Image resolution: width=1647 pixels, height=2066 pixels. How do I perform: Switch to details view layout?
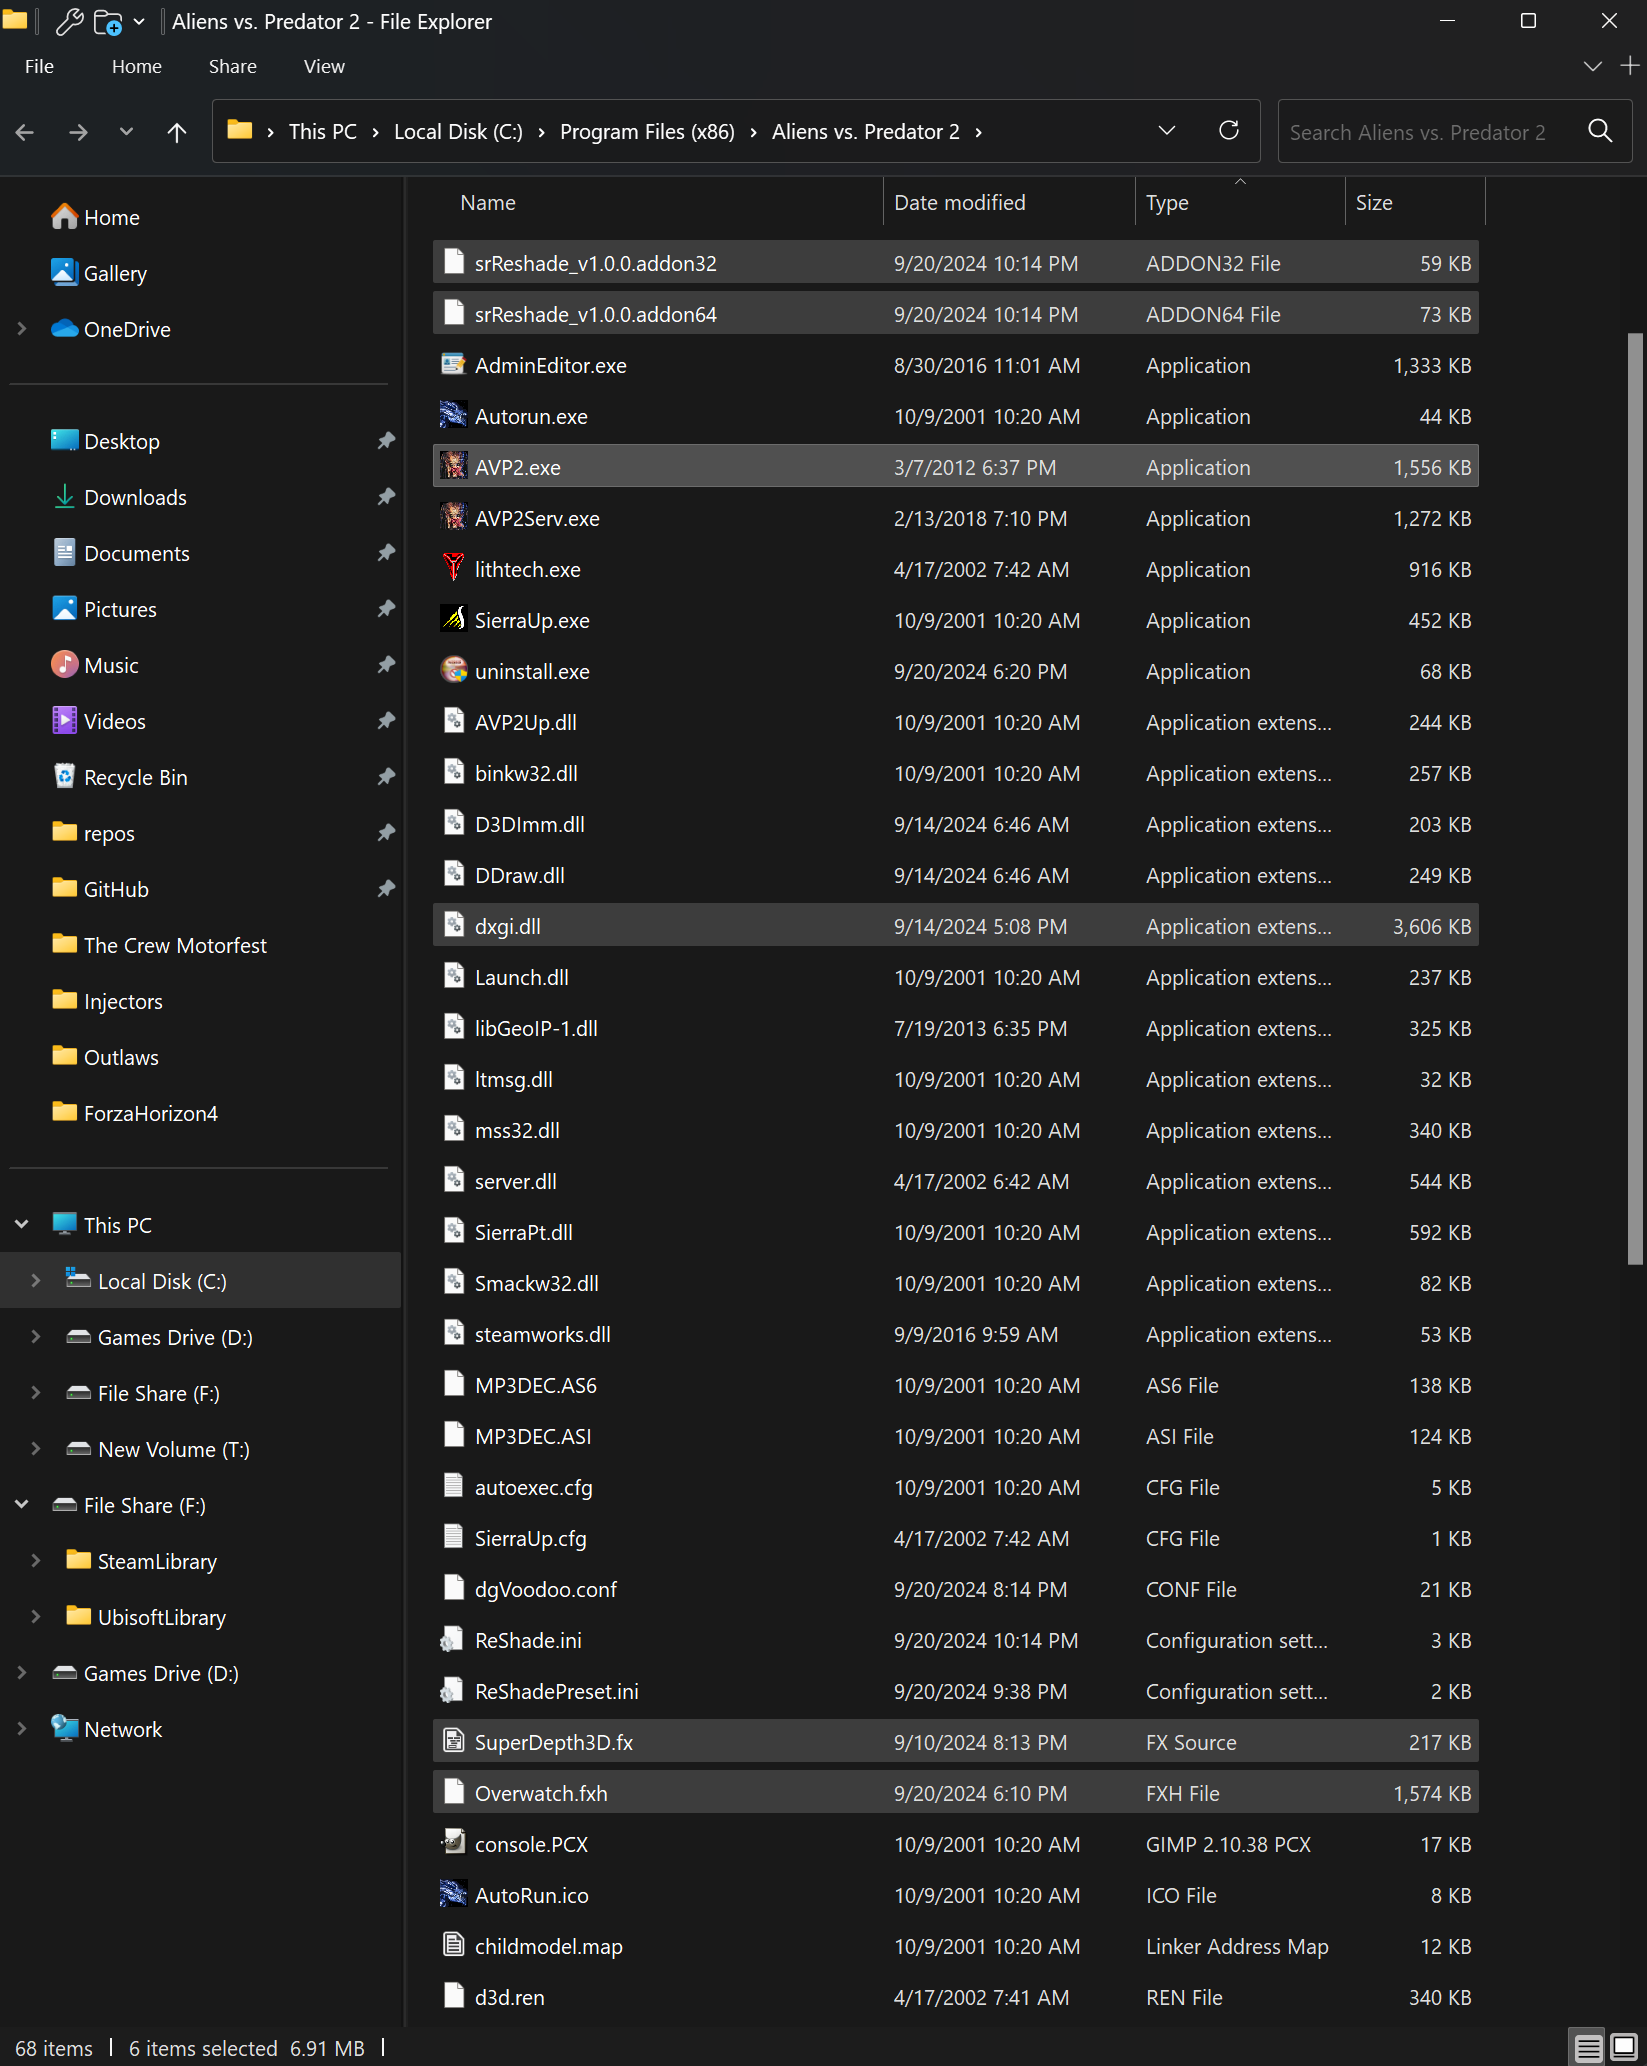[1588, 2048]
